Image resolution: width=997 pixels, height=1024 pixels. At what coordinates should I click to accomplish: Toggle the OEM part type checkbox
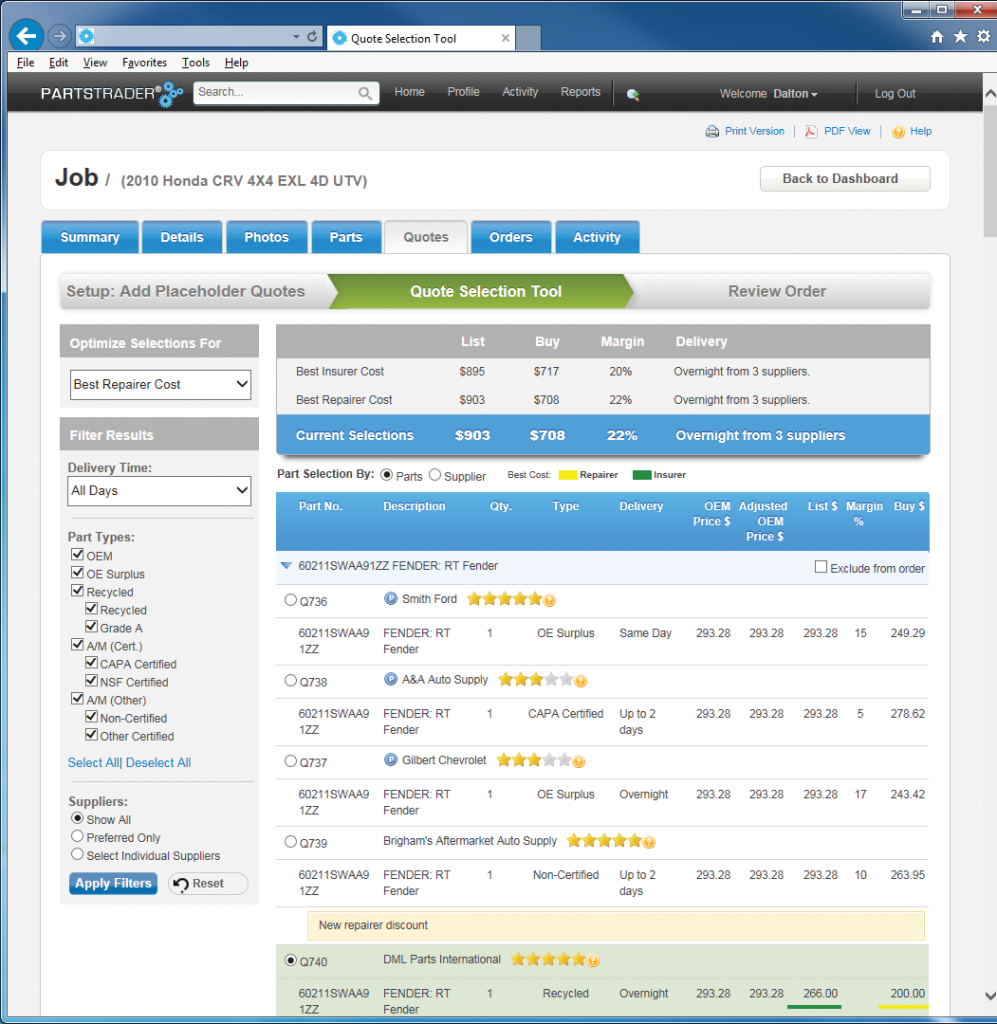78,554
